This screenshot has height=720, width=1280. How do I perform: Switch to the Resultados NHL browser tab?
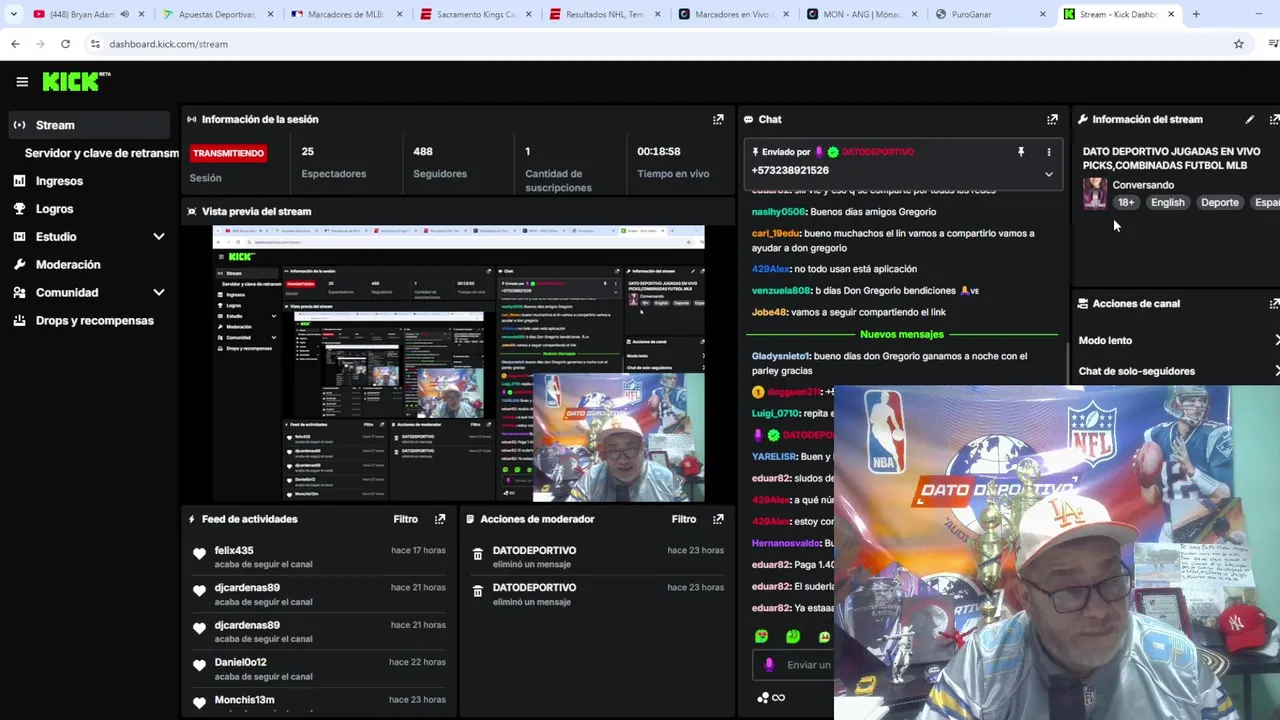(x=603, y=14)
